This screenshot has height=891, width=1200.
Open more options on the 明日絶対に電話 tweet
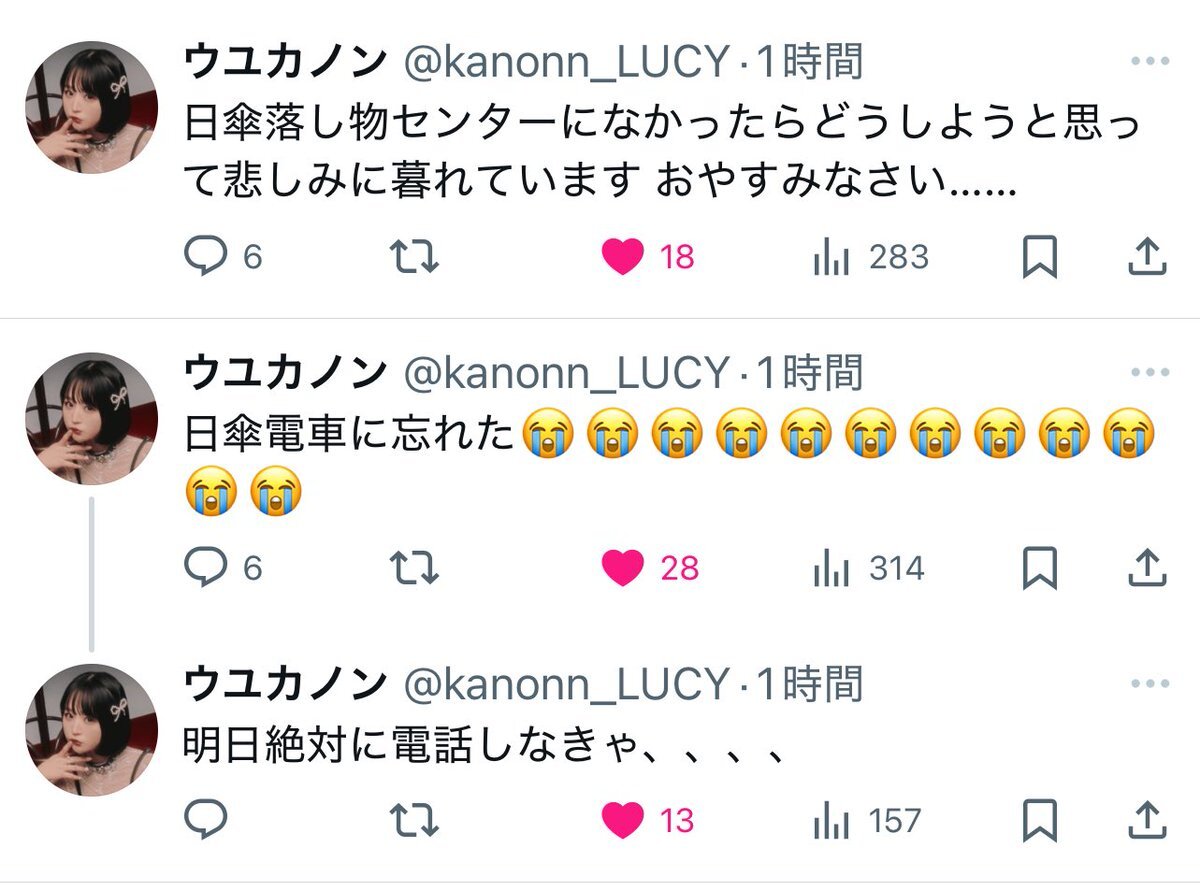pyautogui.click(x=1150, y=685)
